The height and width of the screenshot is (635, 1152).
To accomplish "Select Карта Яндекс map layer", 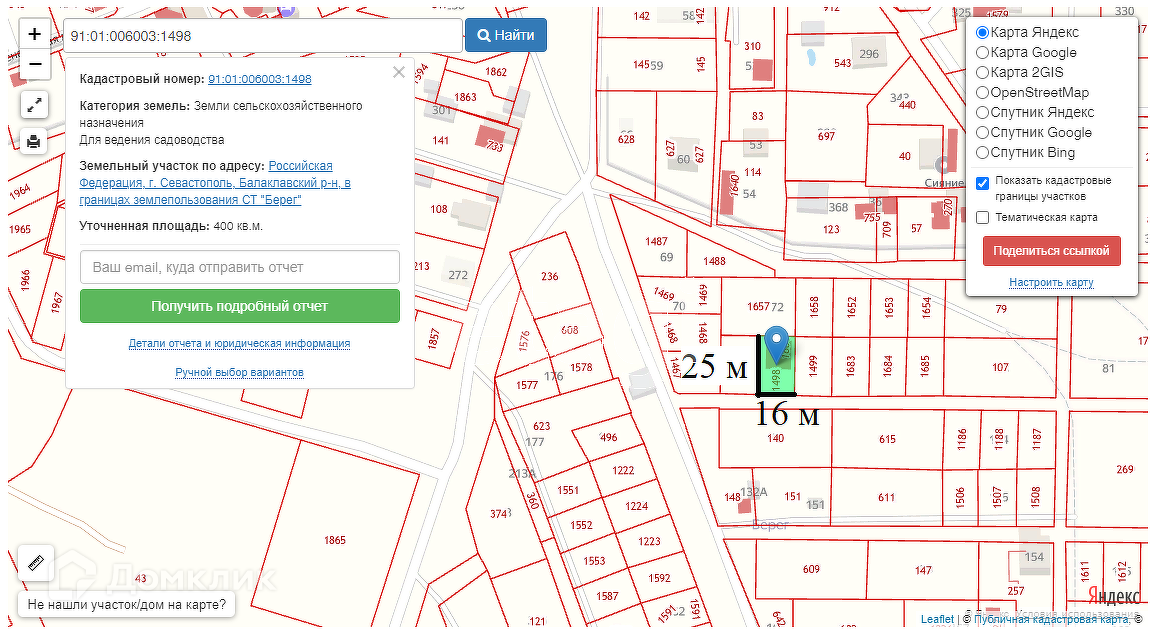I will tap(982, 32).
